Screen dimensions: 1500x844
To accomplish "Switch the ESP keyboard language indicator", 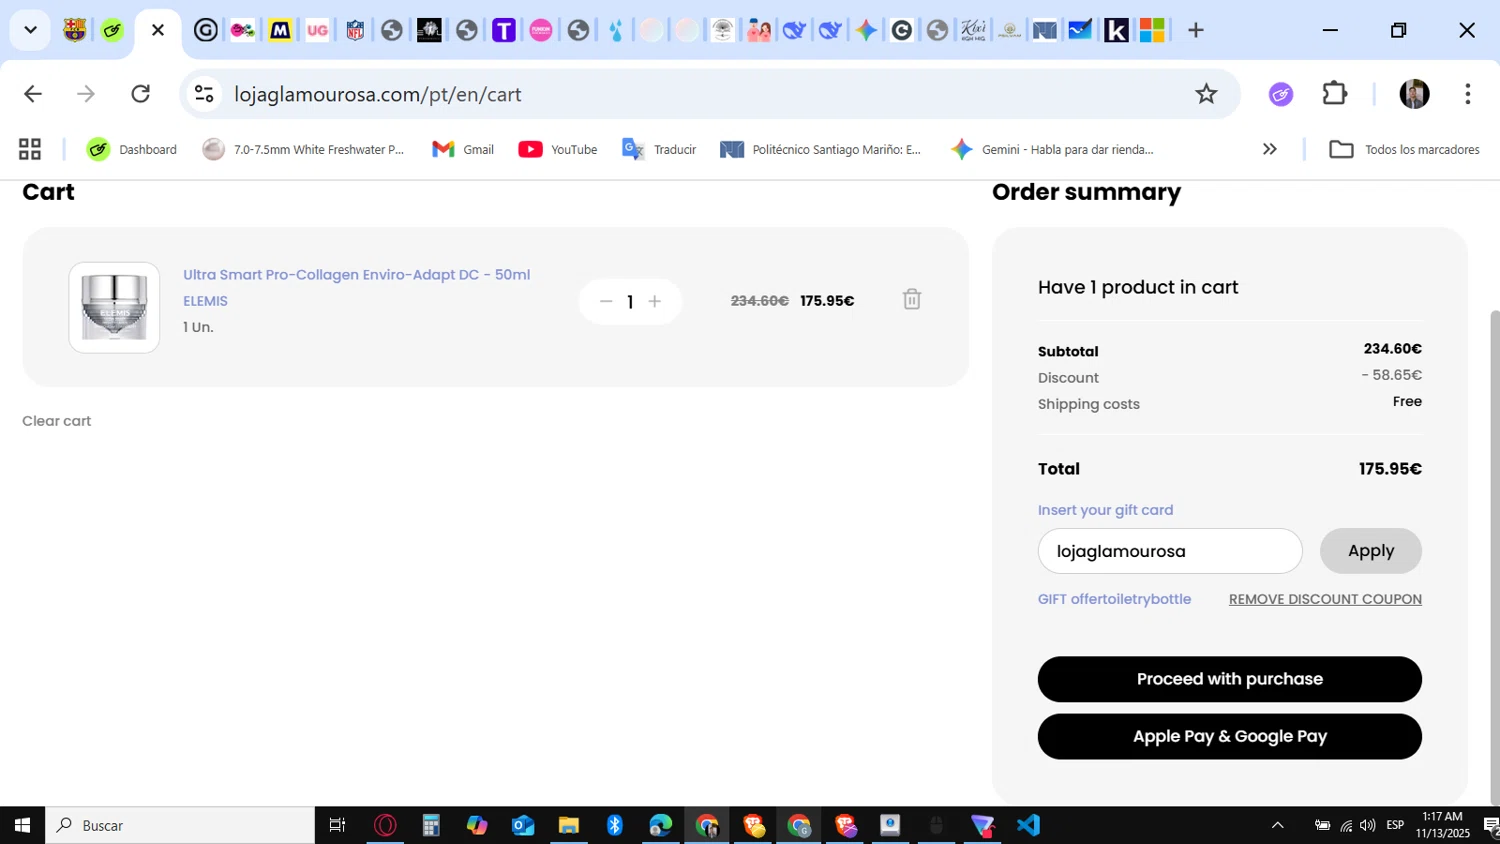I will tap(1395, 825).
